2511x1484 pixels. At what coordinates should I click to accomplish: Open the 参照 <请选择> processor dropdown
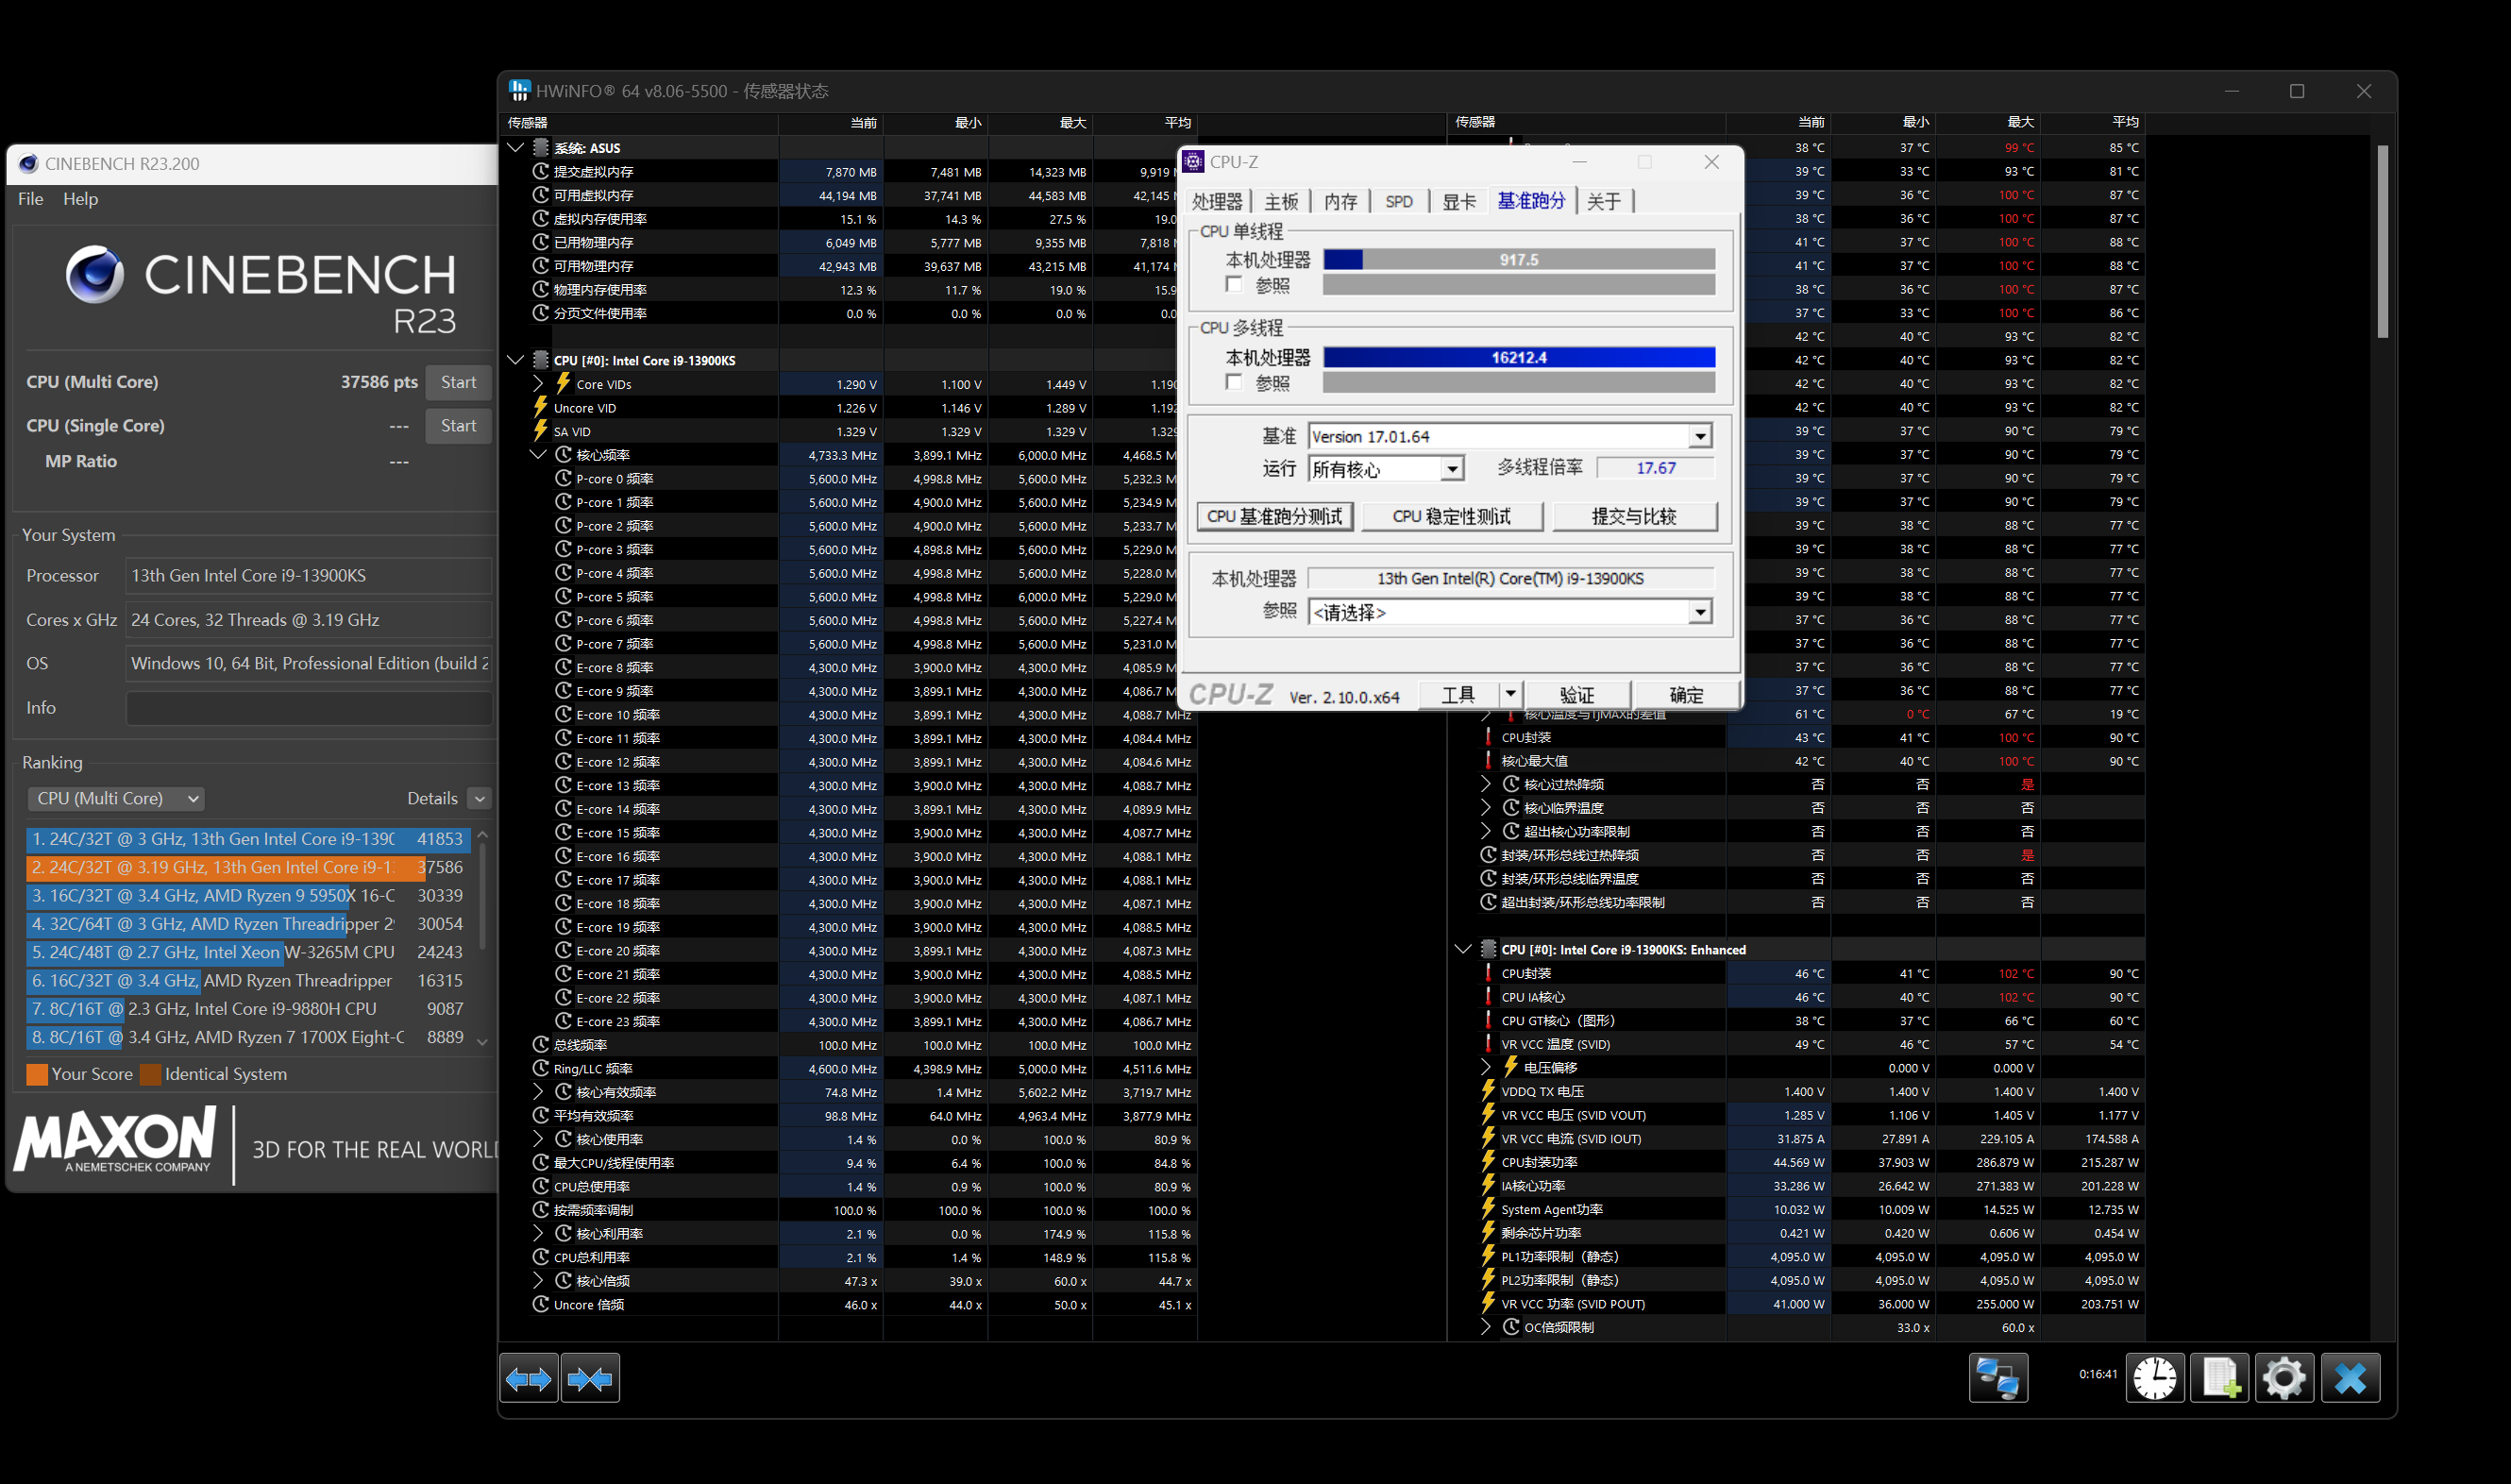(x=1700, y=612)
